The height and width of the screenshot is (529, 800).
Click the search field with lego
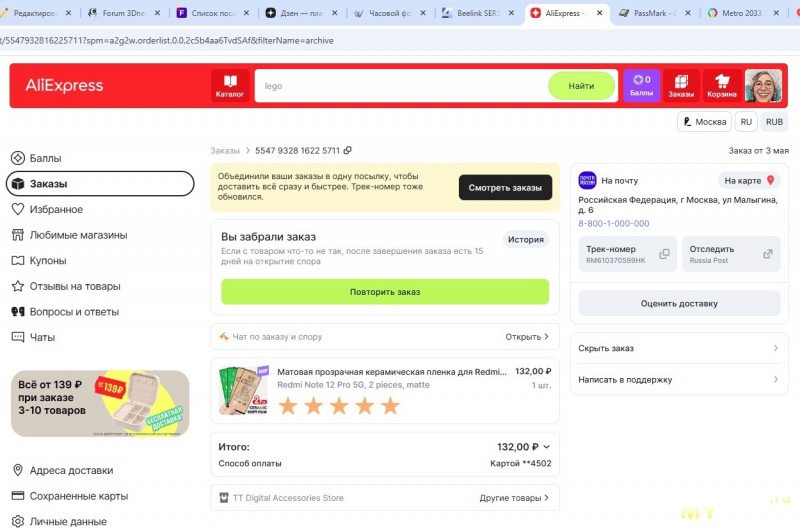tap(402, 86)
